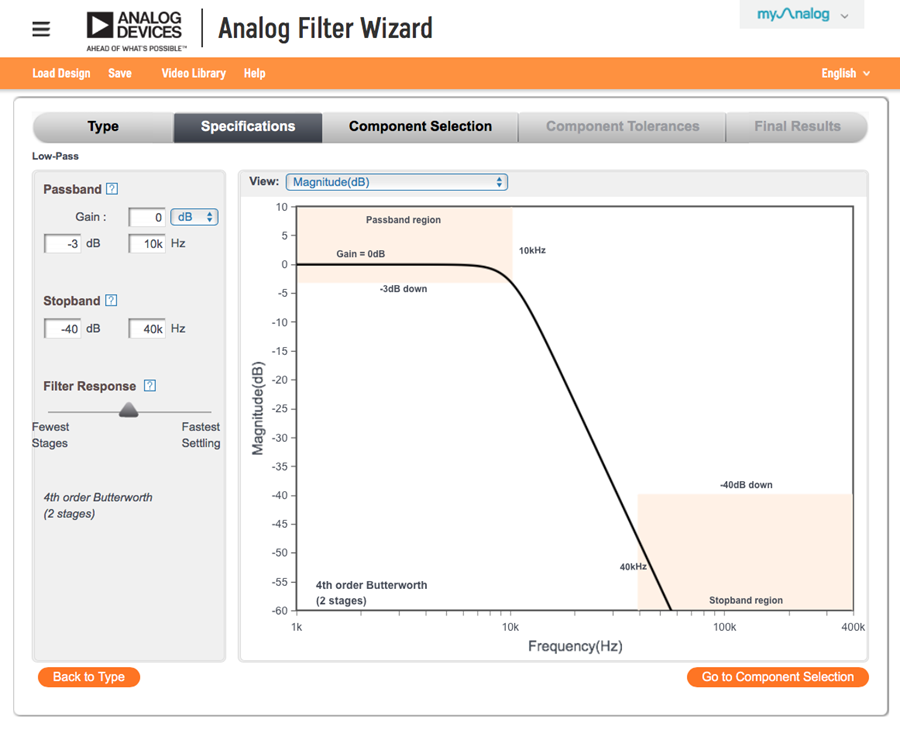Click the Analog Devices logo
Screen dimensions: 900x733
(137, 28)
